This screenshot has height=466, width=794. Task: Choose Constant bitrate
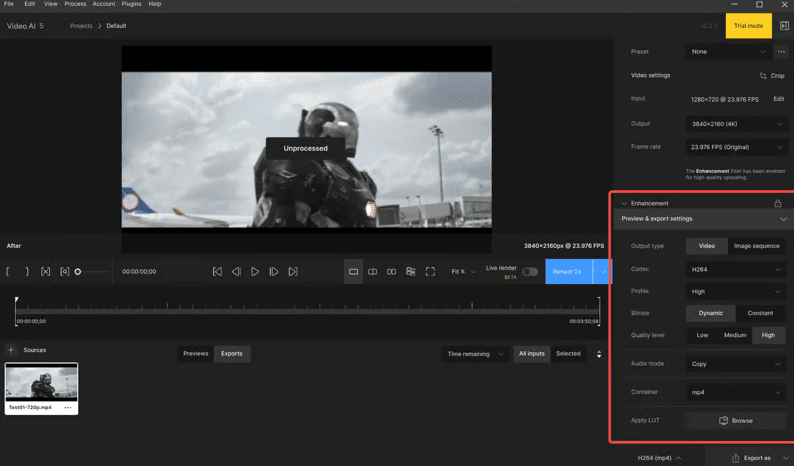tap(760, 313)
